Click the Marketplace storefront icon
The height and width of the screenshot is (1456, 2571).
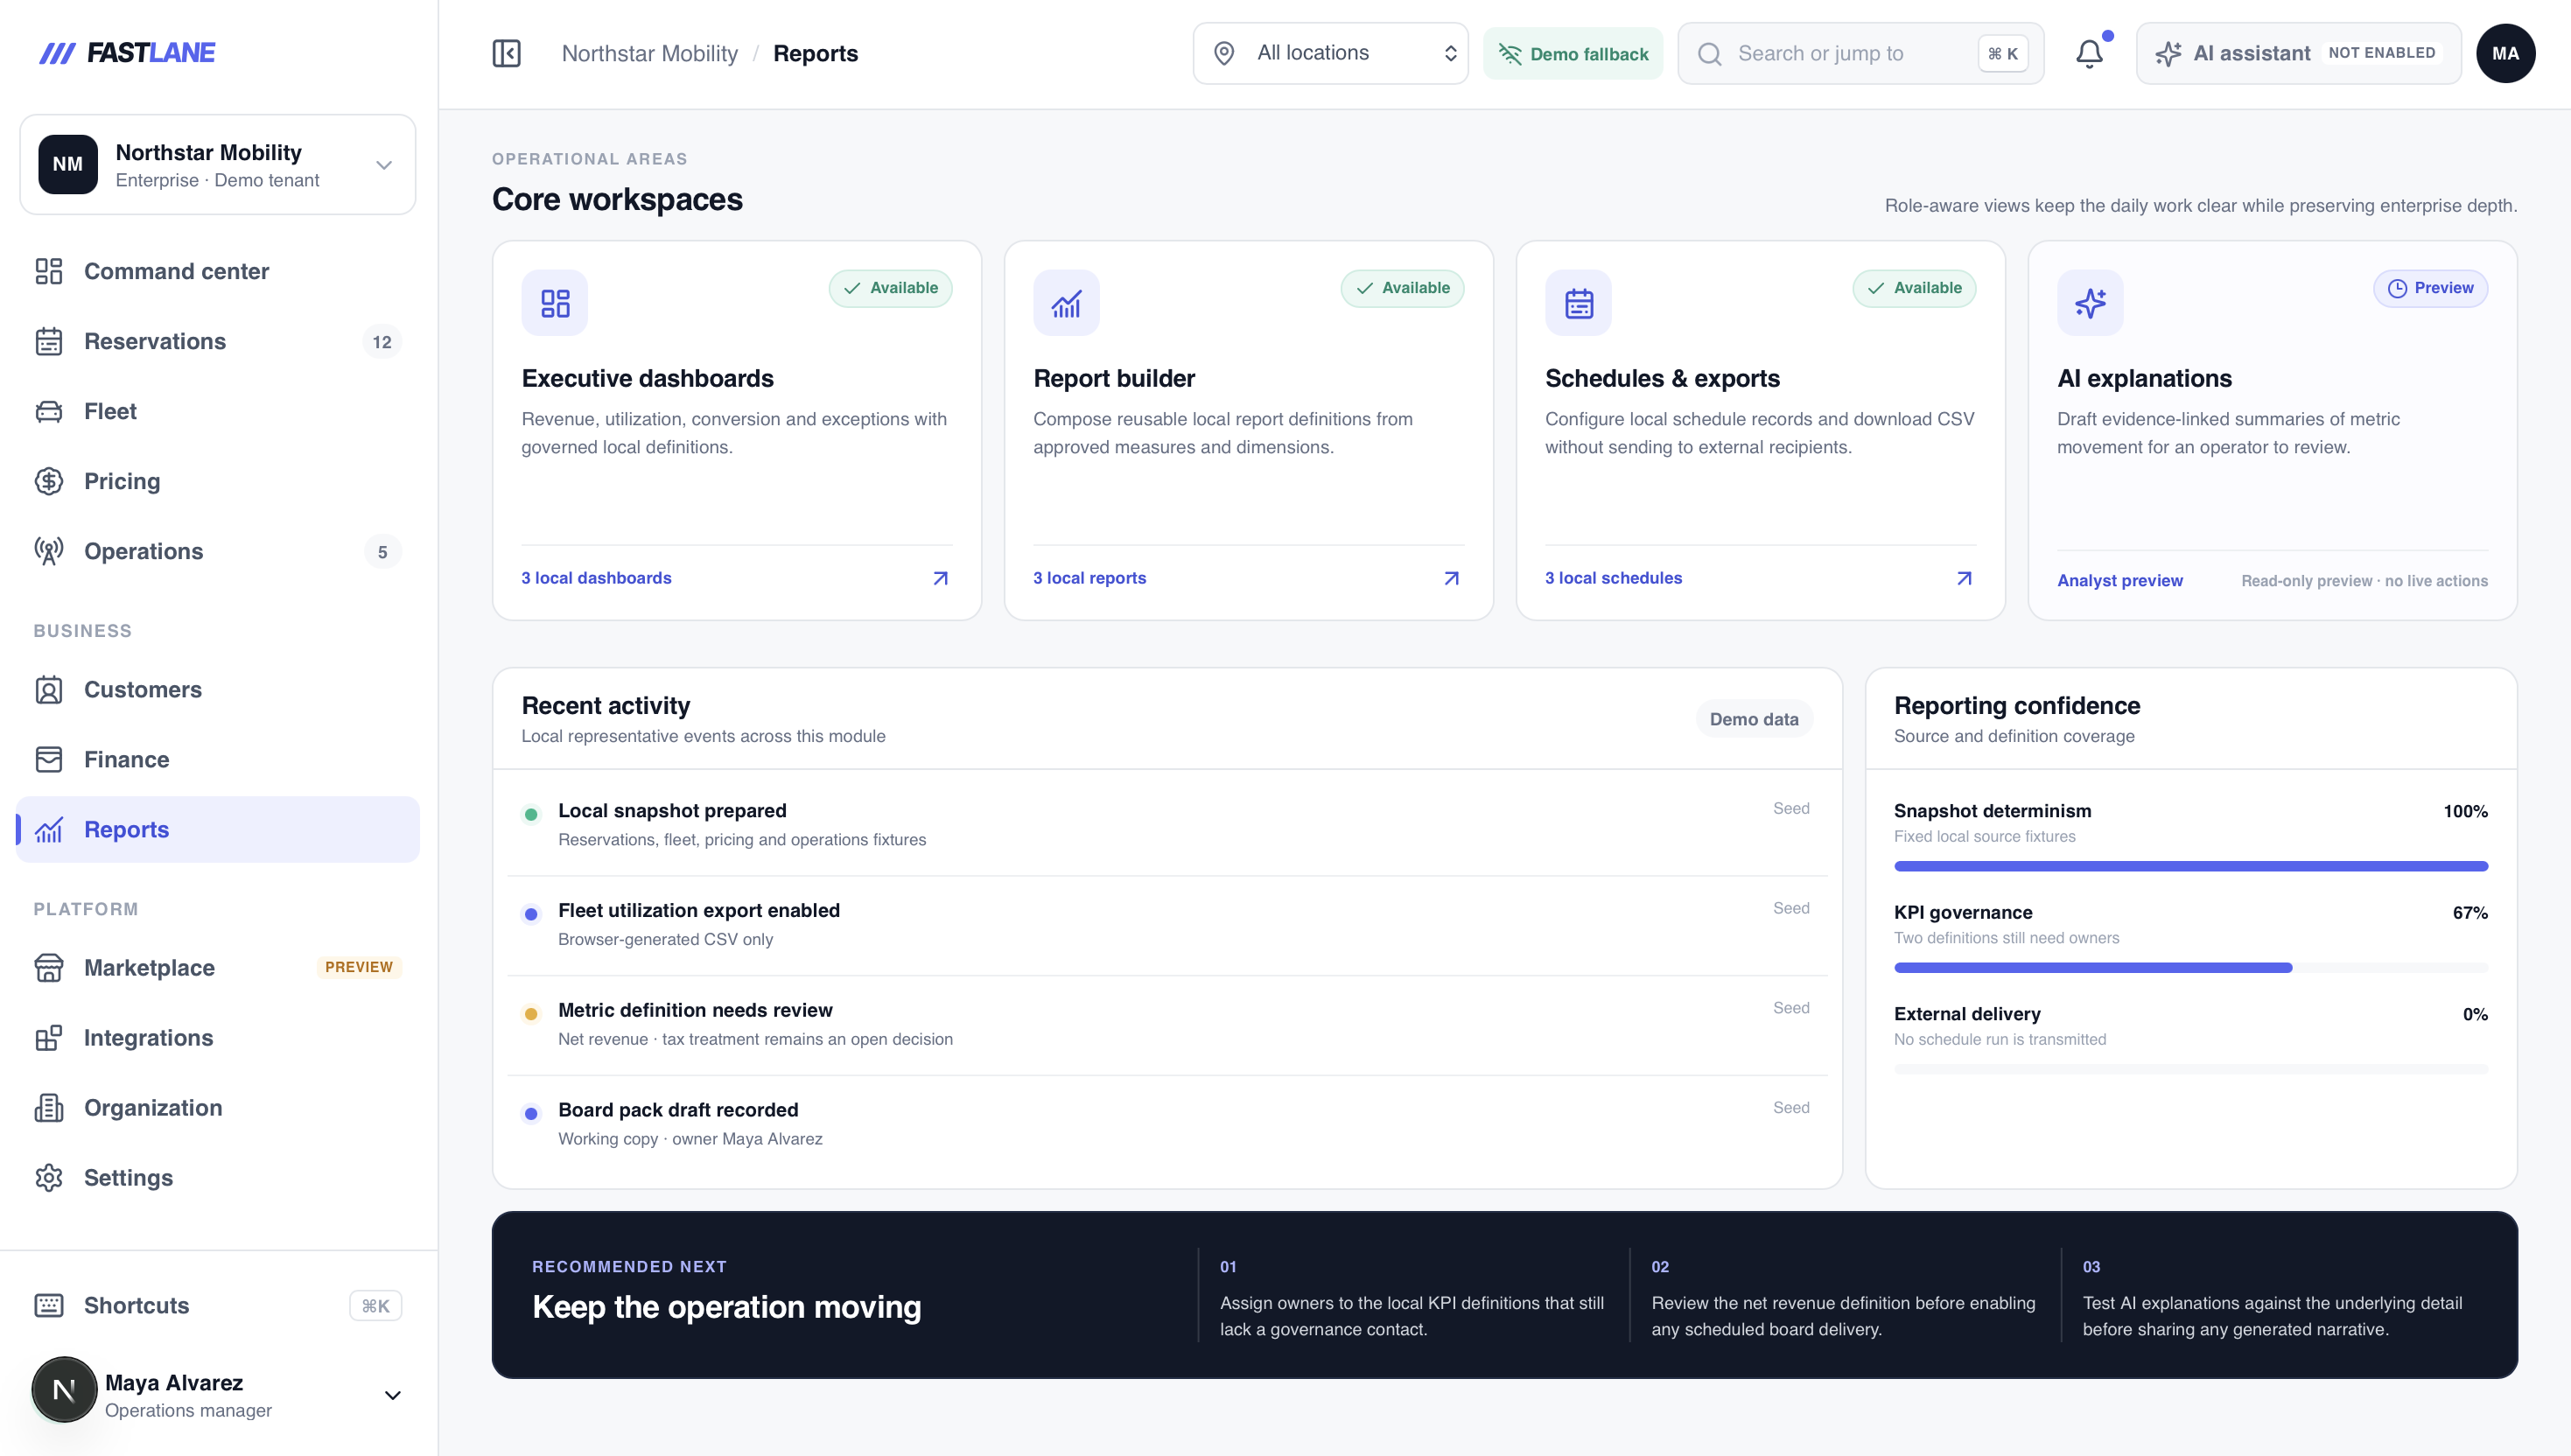[x=49, y=967]
